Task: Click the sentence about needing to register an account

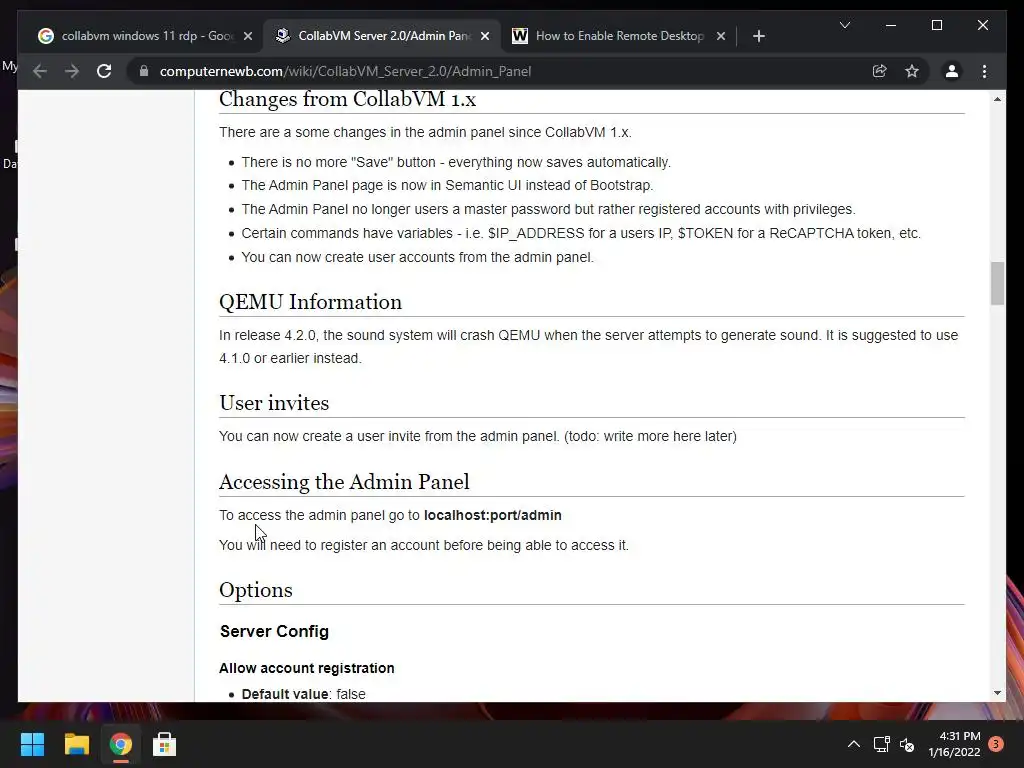Action: click(423, 545)
